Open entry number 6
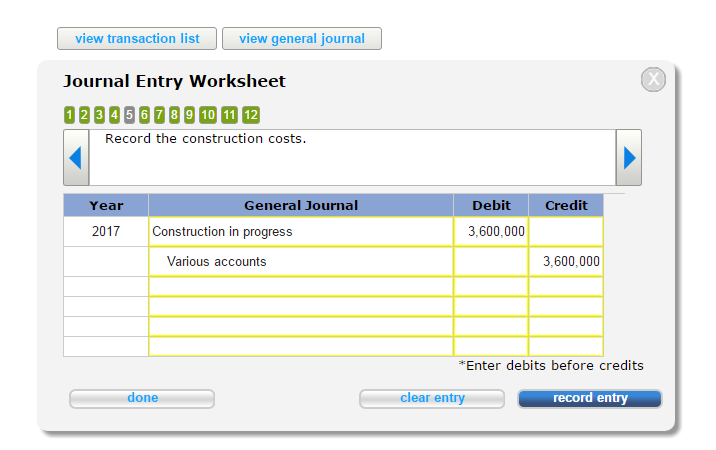This screenshot has height=450, width=716. 144,115
